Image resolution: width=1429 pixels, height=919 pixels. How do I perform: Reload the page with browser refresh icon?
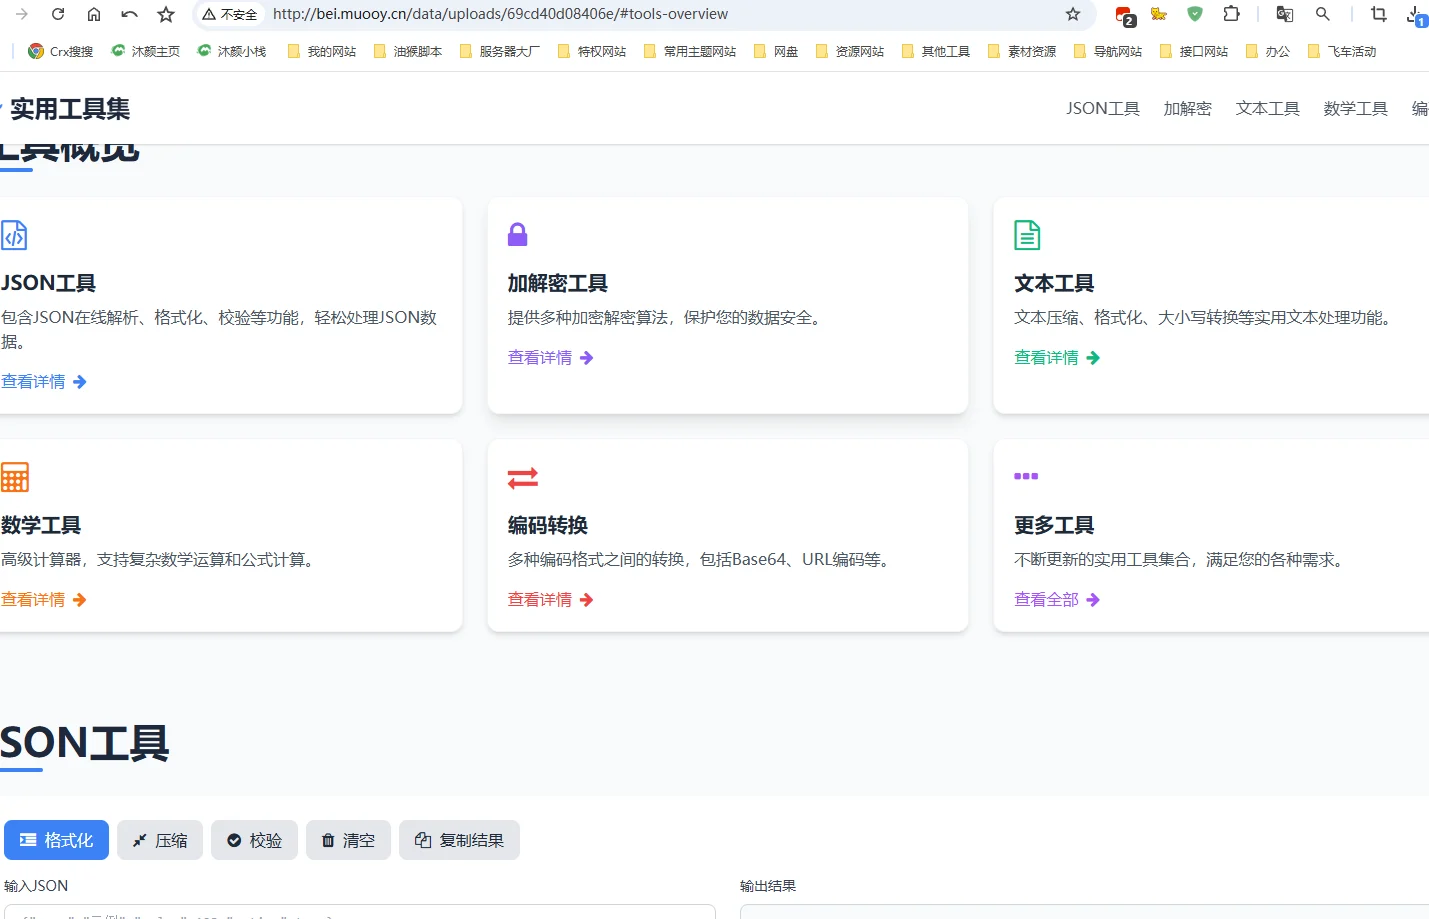coord(58,14)
